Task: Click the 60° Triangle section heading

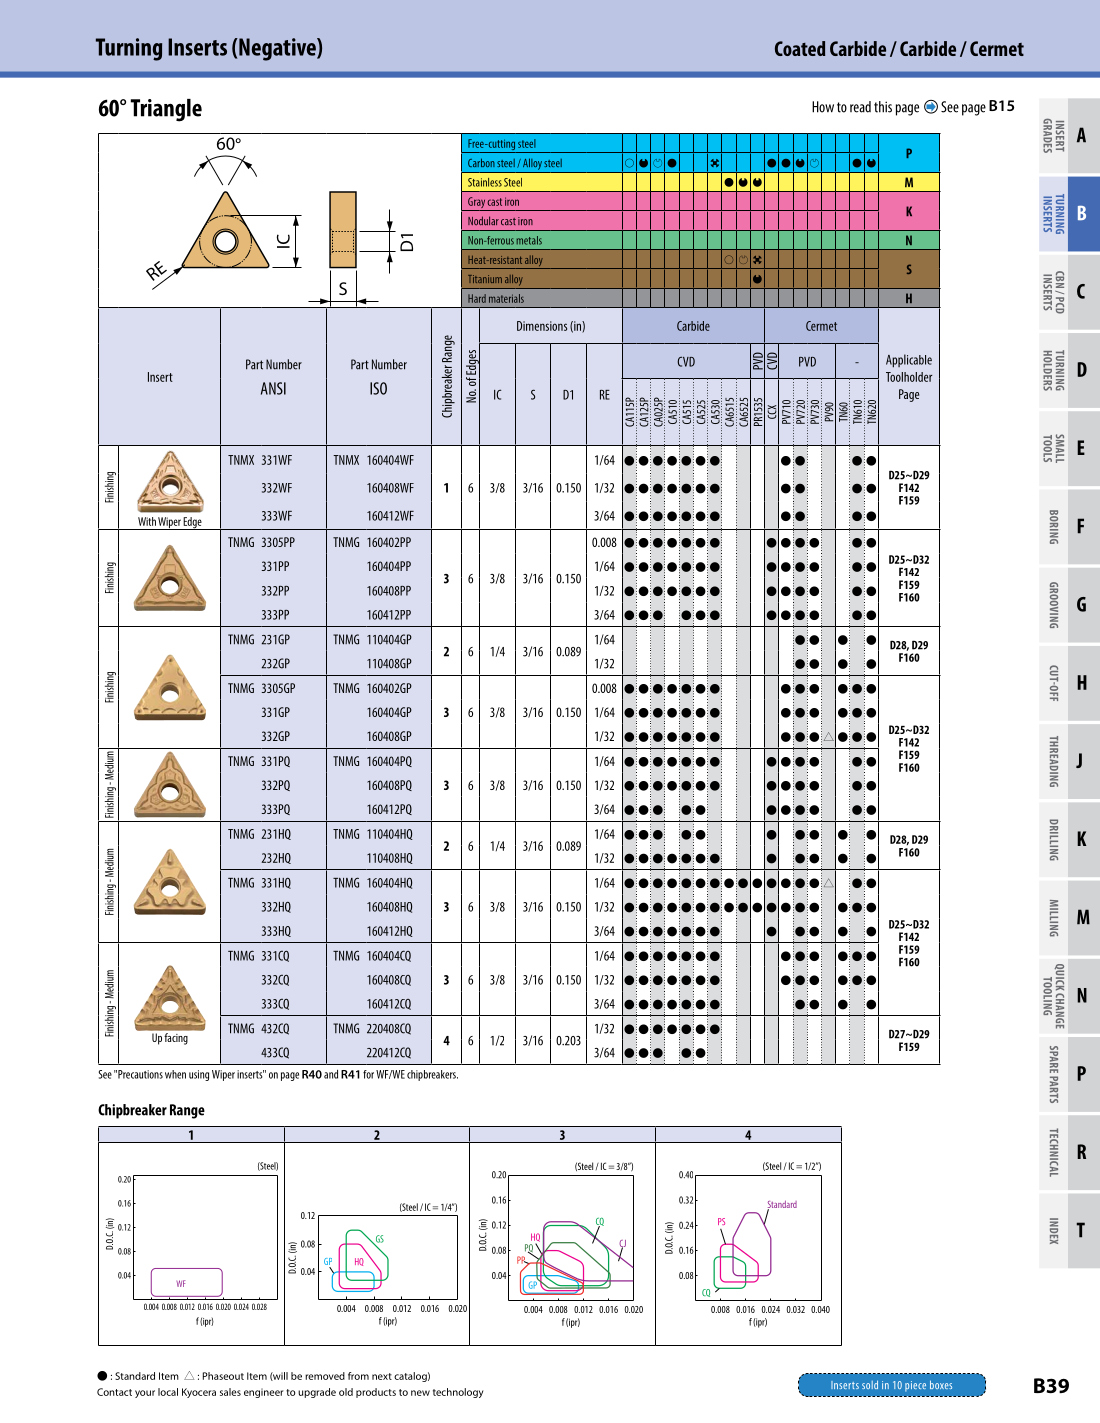Action: click(150, 108)
